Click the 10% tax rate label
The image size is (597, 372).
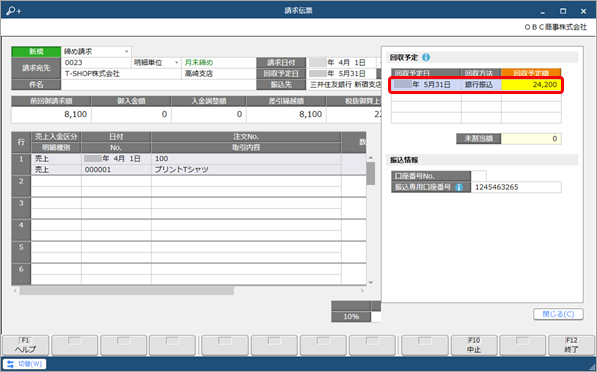(351, 316)
